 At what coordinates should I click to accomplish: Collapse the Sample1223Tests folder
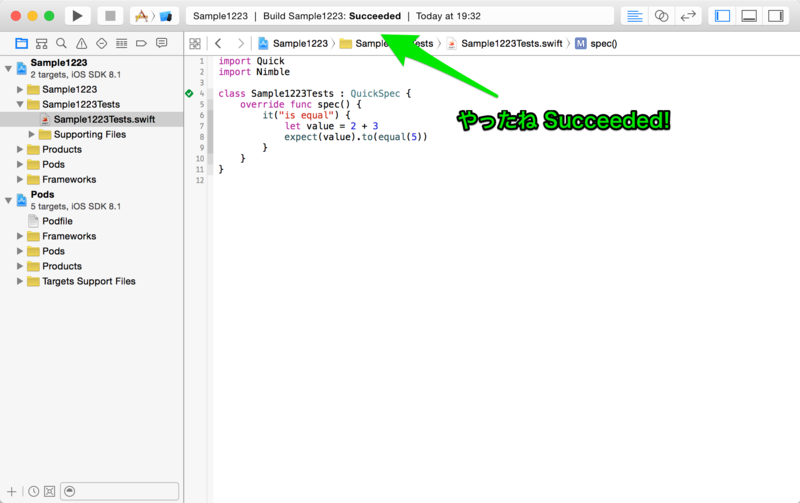tap(19, 104)
